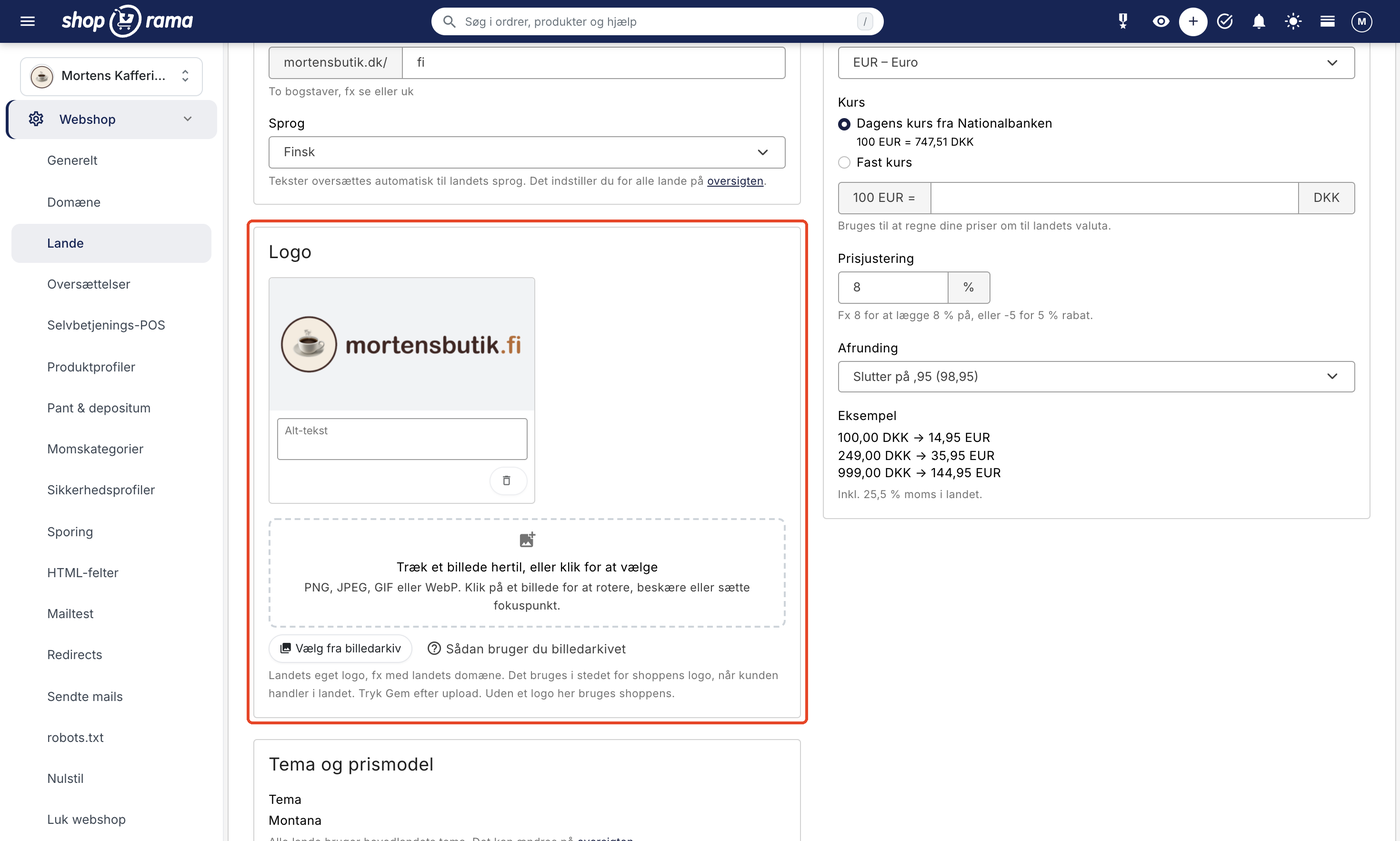Screen dimensions: 1400x841
Task: Click the country URL path field
Action: coord(593,62)
